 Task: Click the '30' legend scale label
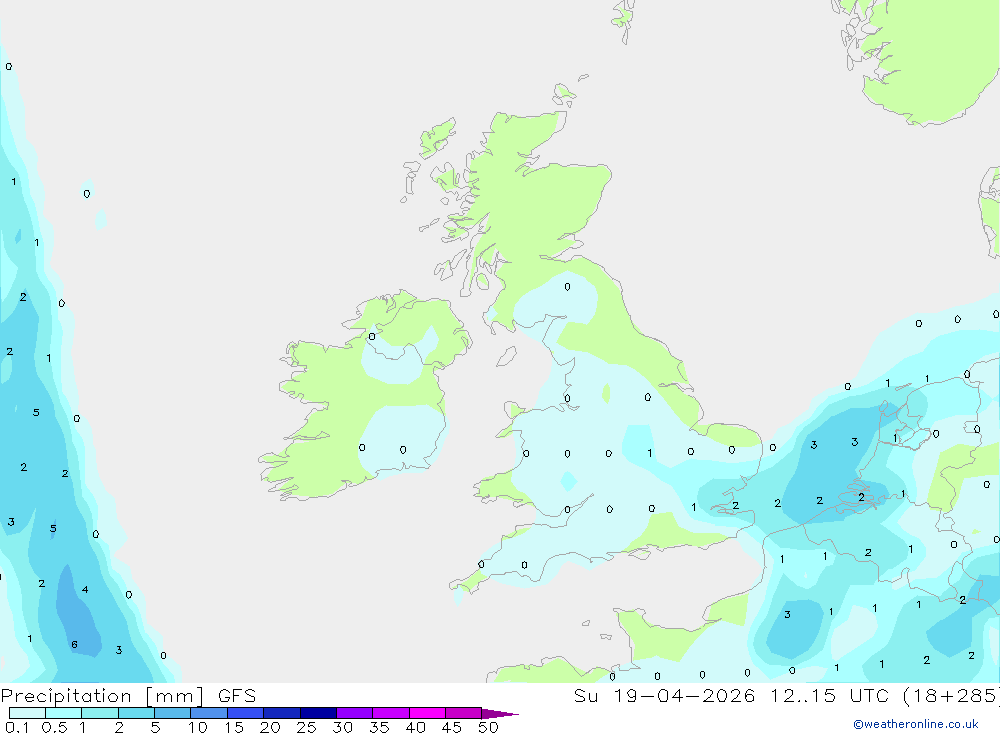[x=343, y=727]
